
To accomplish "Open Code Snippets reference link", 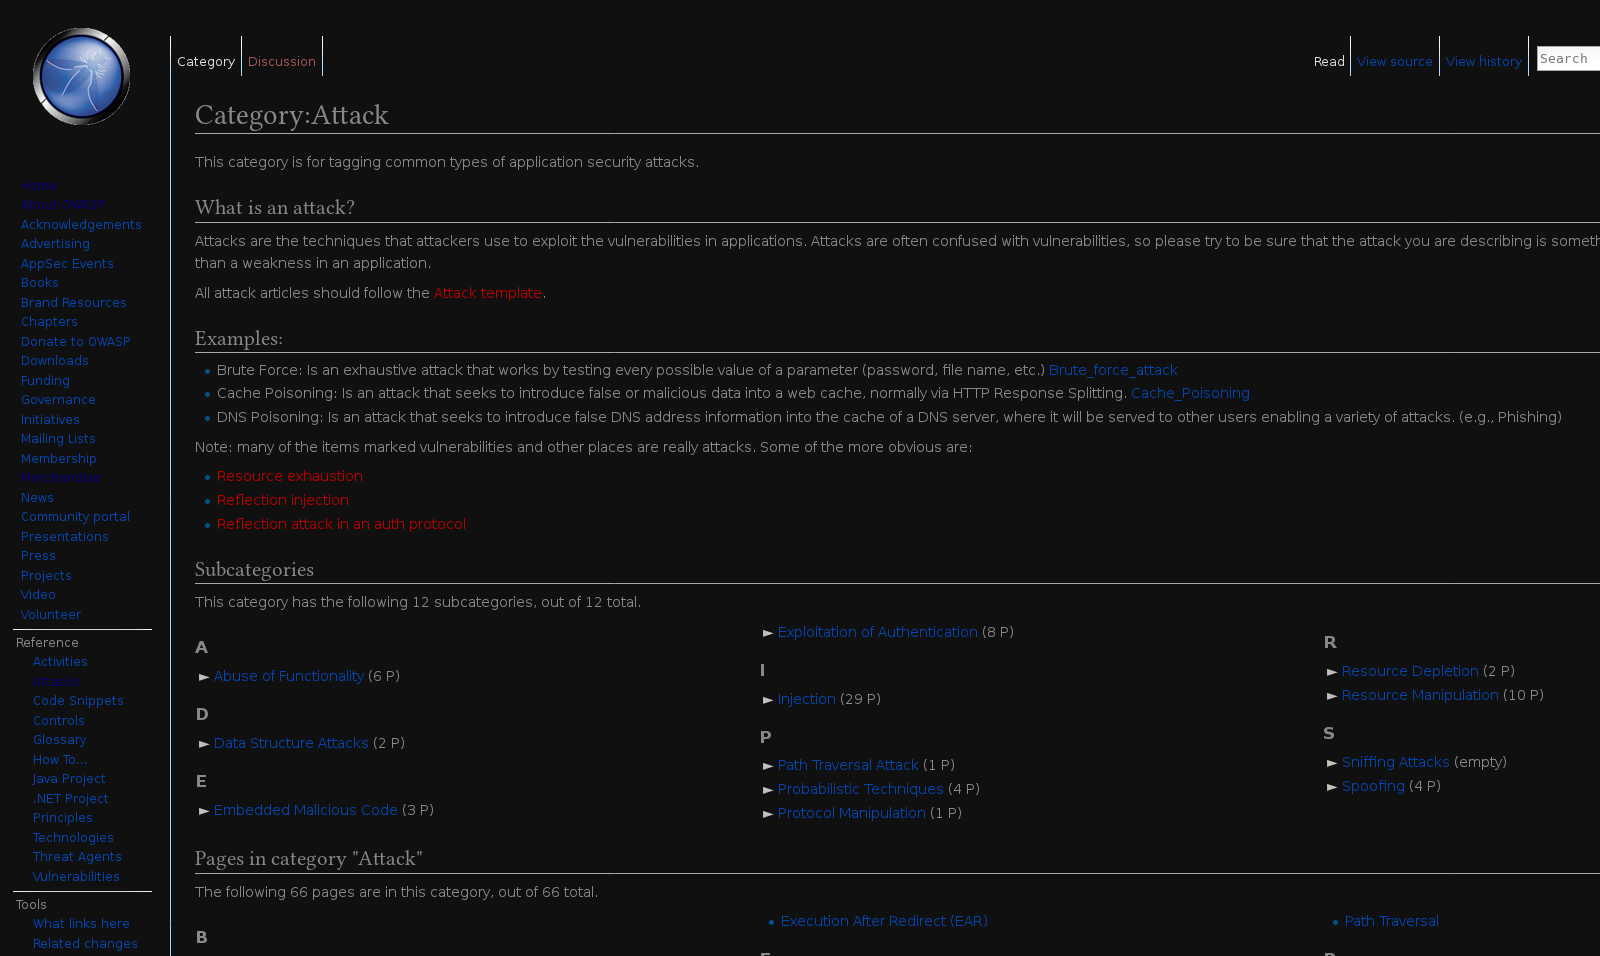I will (78, 701).
